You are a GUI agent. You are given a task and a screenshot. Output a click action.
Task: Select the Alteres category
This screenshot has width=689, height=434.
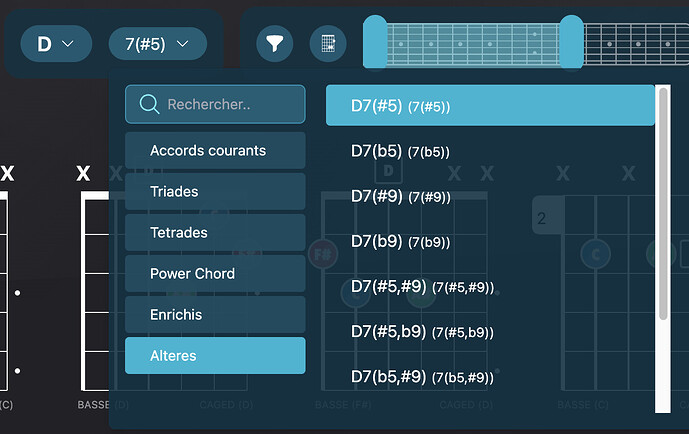(215, 356)
